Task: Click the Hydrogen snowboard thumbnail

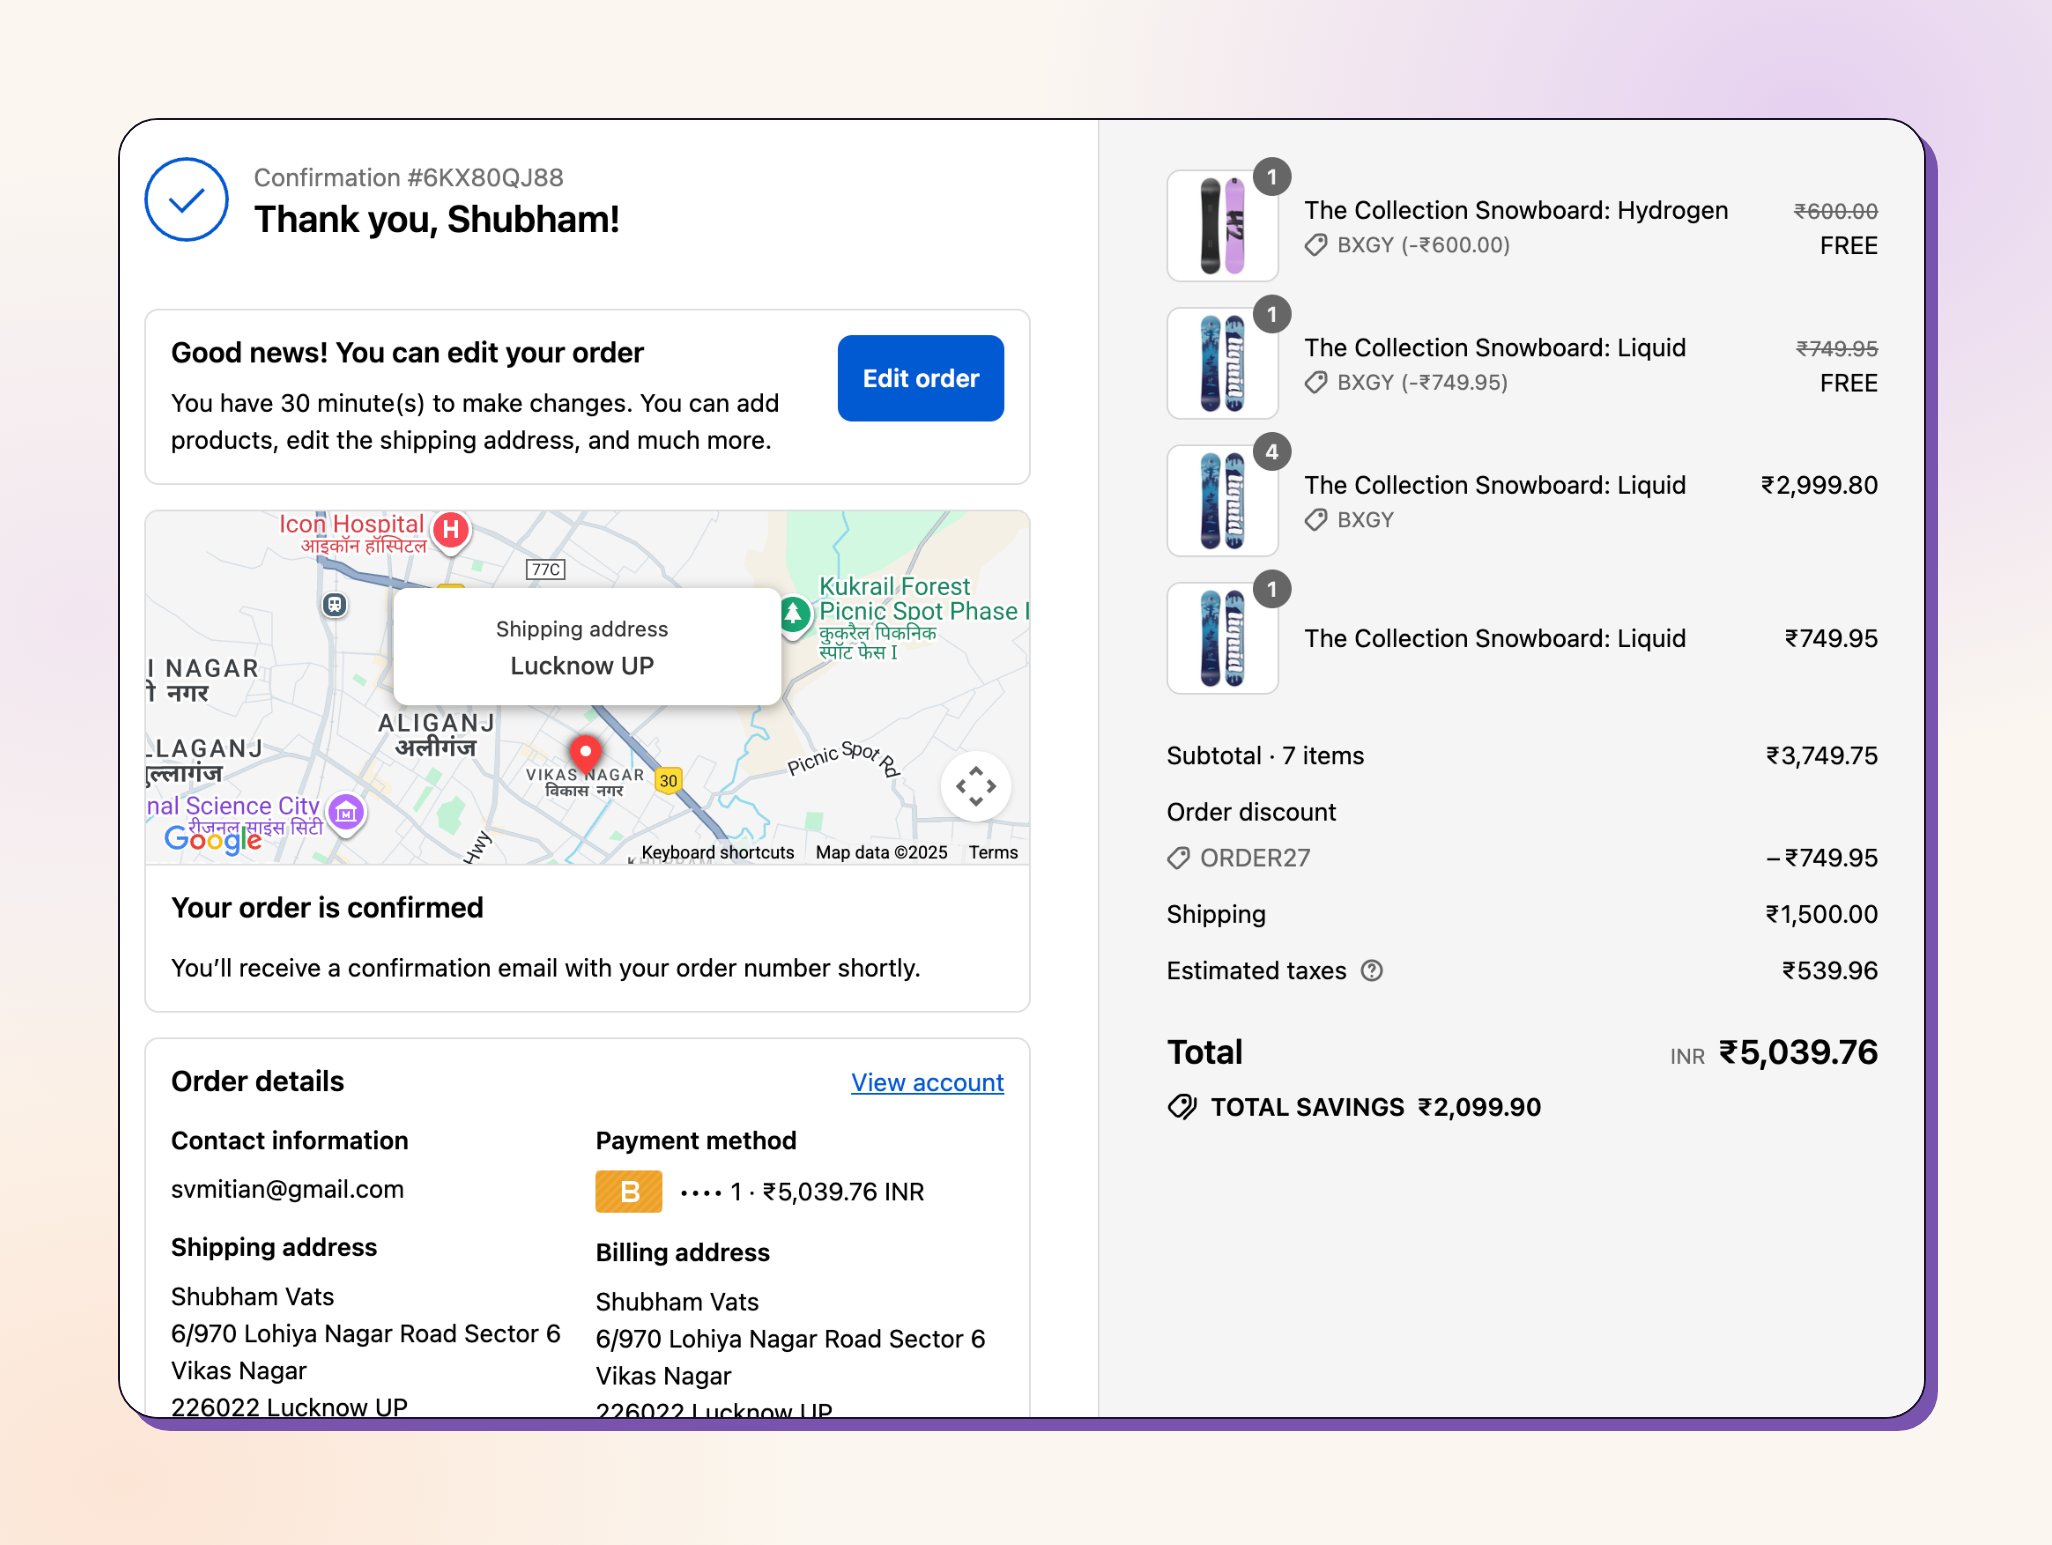Action: coord(1222,225)
